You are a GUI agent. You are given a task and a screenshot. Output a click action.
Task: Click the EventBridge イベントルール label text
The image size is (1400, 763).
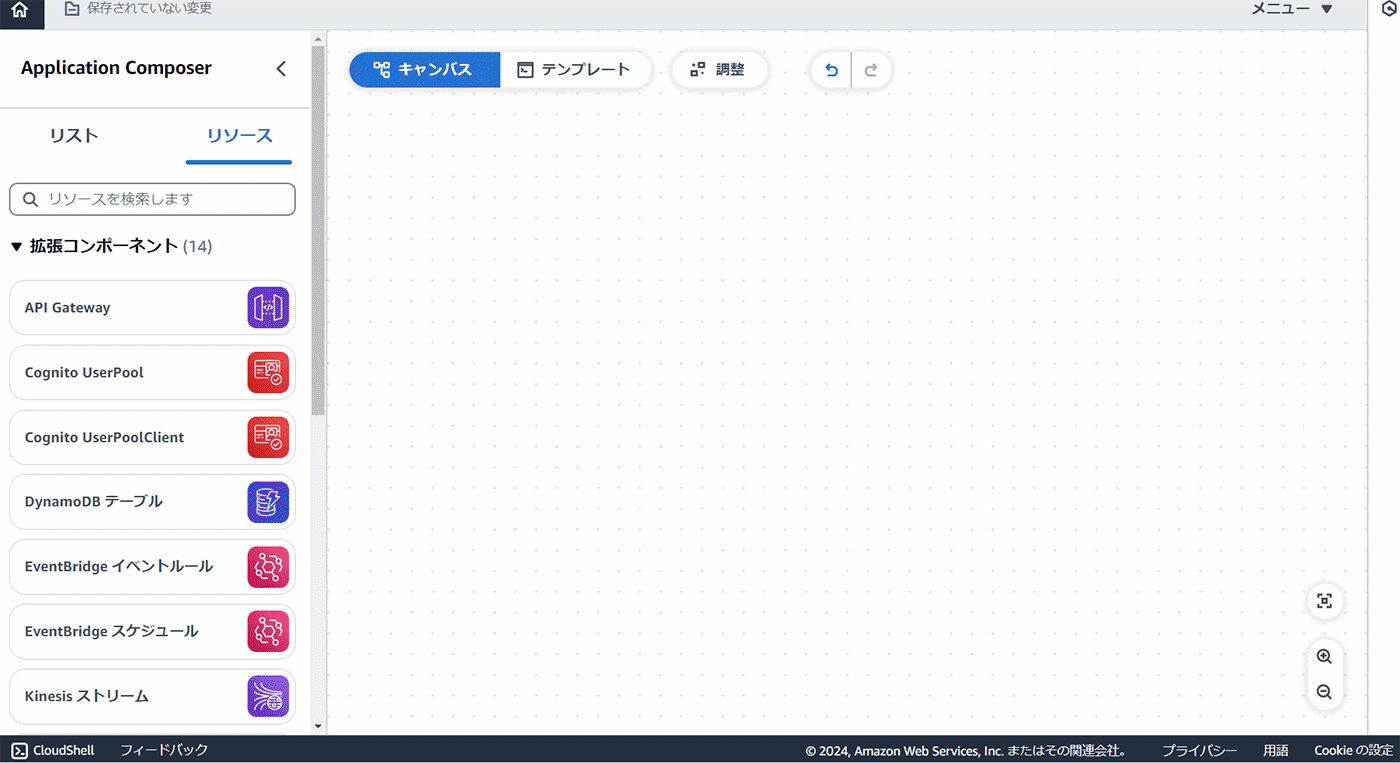click(x=118, y=566)
